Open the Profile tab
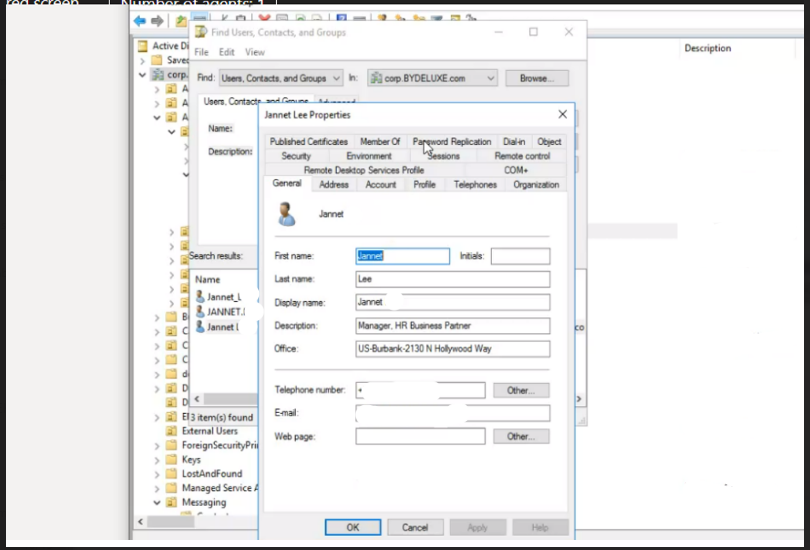Viewport: 810px width, 550px height. click(424, 184)
